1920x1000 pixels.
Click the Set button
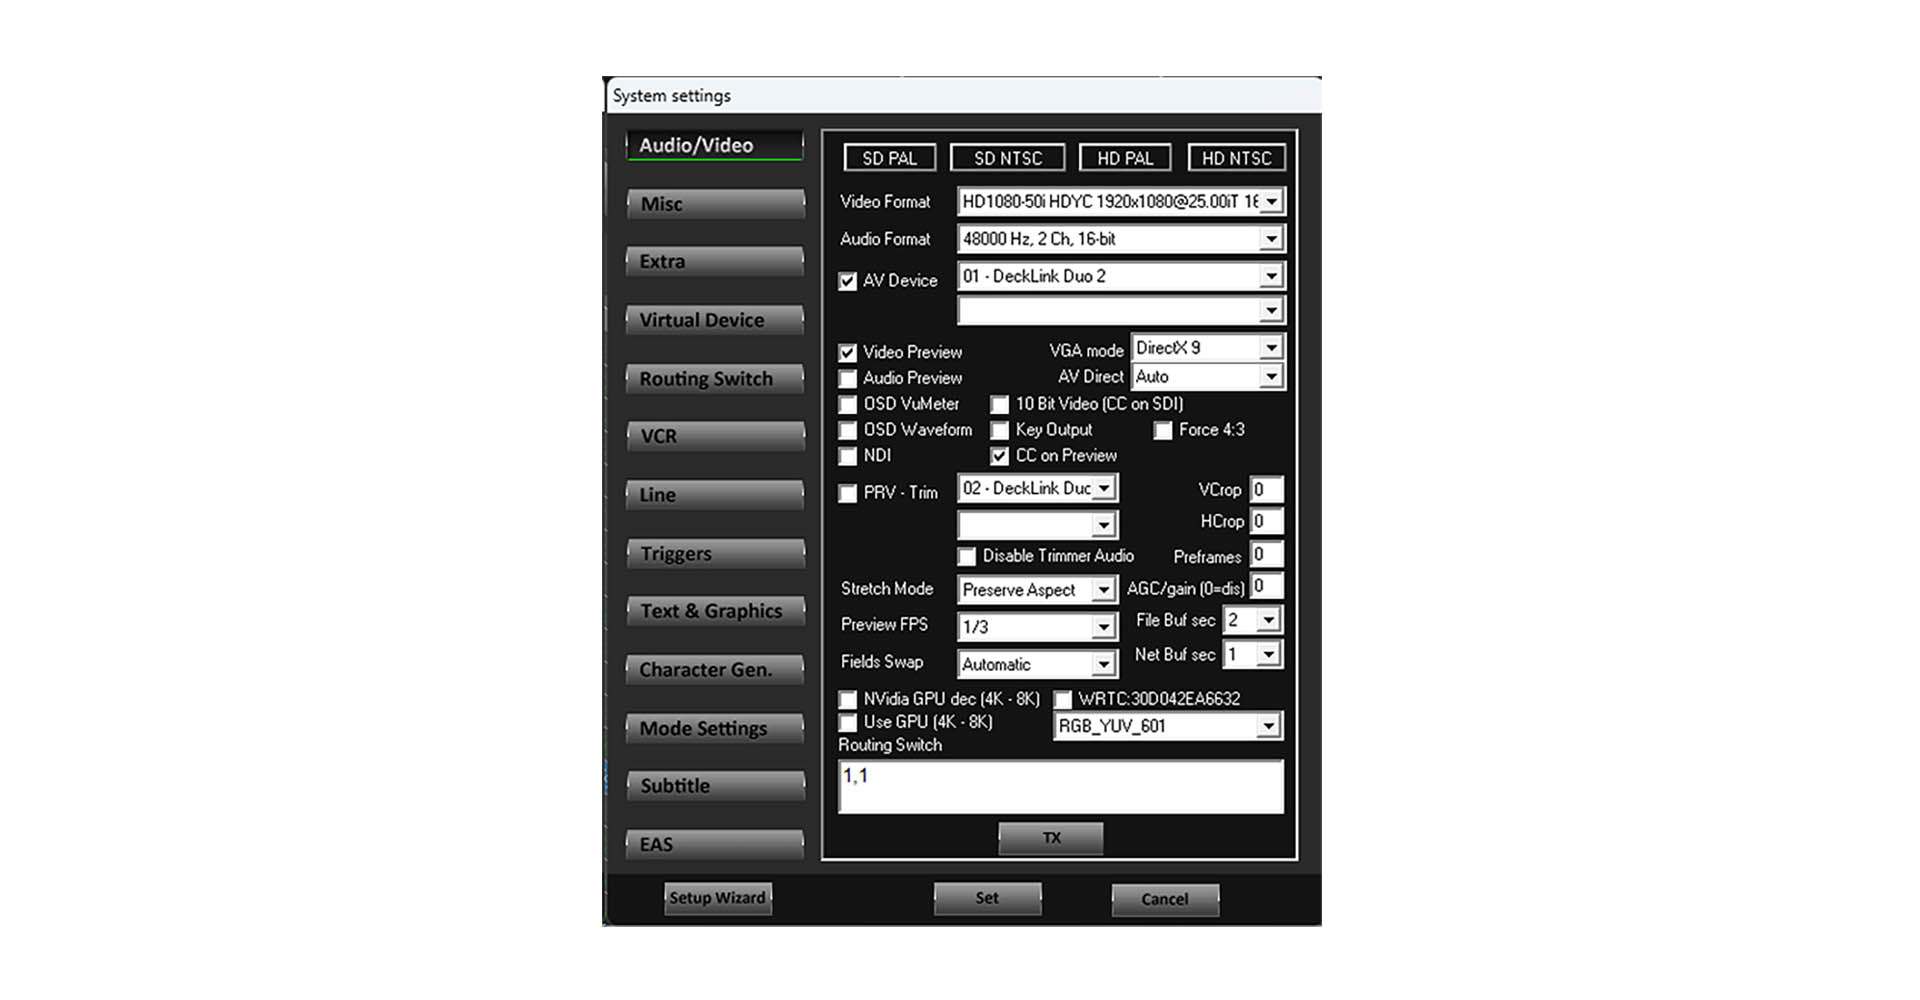tap(987, 898)
